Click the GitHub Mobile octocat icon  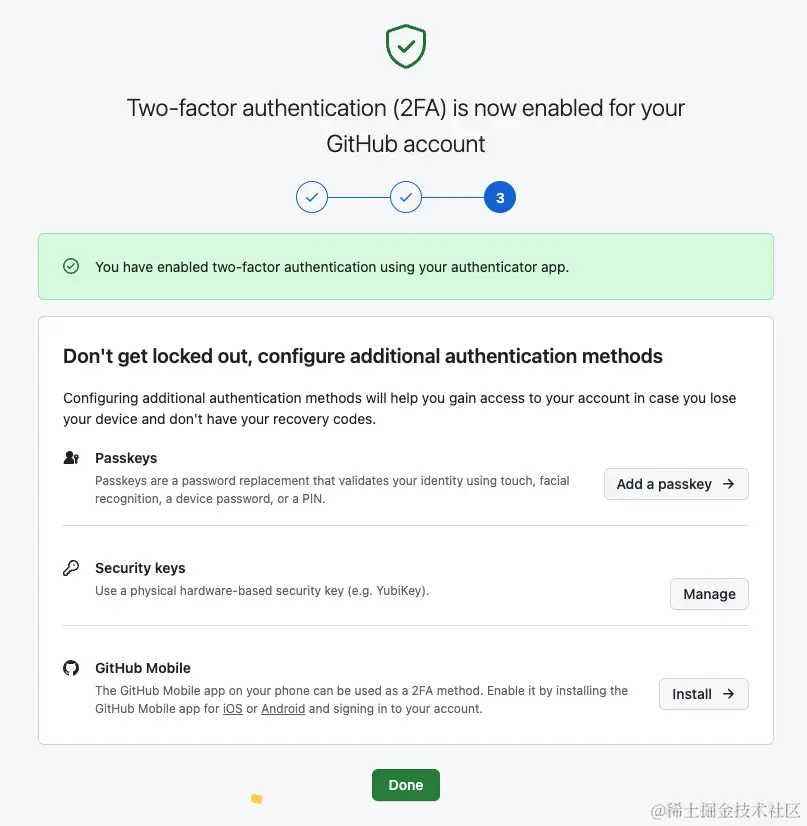(x=71, y=668)
